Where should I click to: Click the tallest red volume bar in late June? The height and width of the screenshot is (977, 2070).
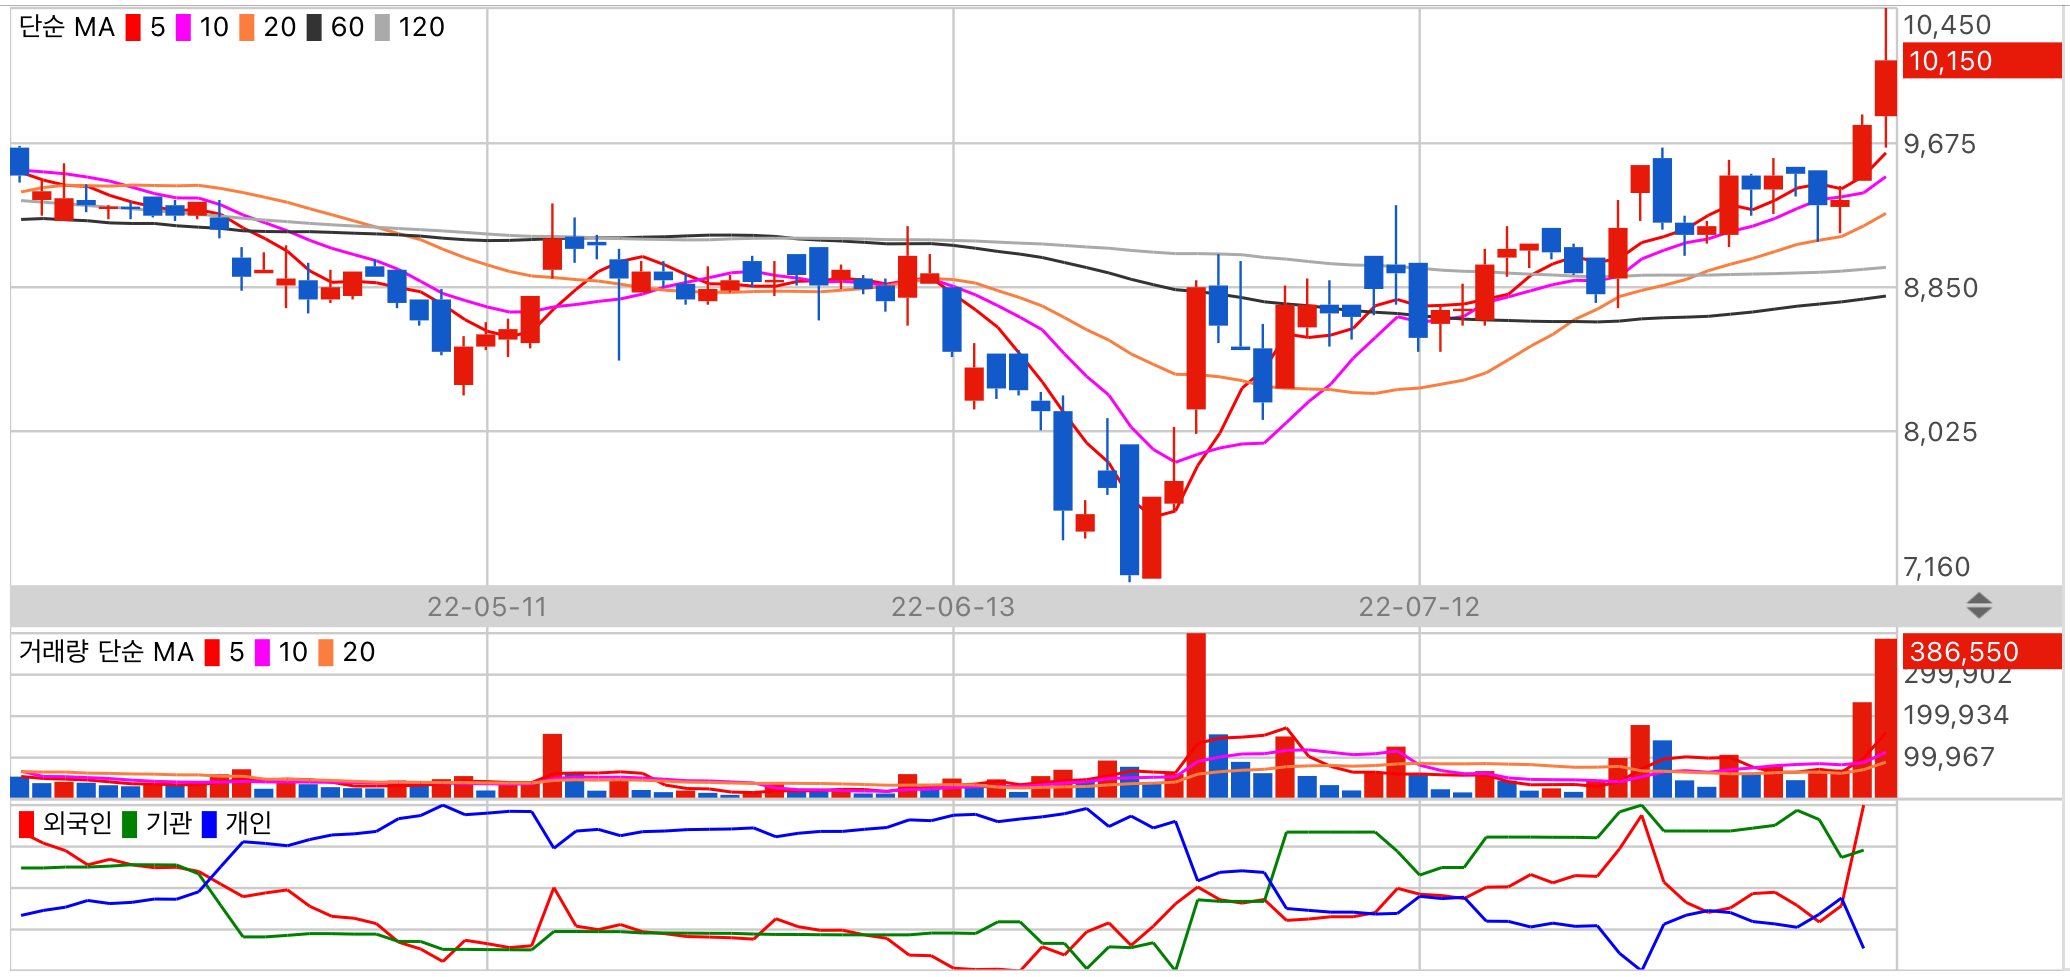coord(1196,715)
